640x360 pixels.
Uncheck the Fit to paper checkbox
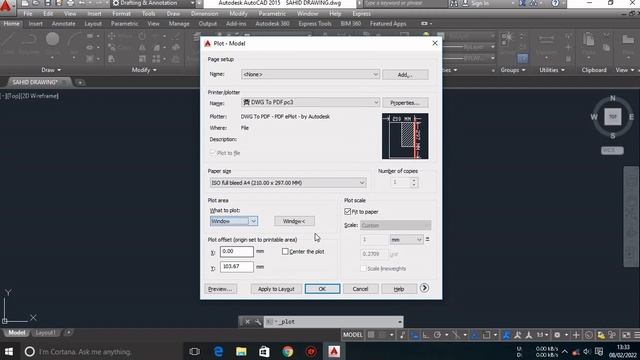(348, 211)
